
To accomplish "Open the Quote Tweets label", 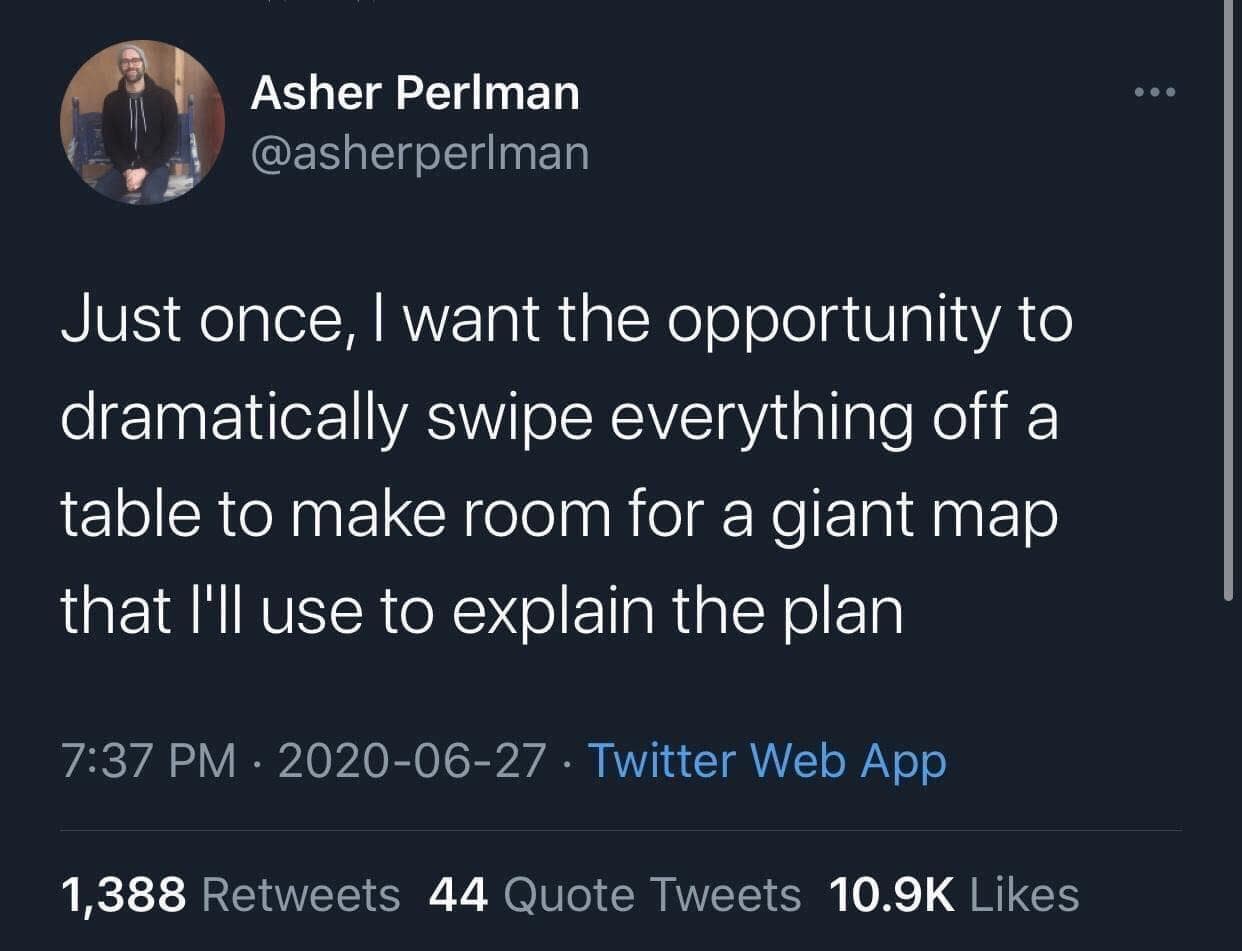I will pyautogui.click(x=652, y=894).
